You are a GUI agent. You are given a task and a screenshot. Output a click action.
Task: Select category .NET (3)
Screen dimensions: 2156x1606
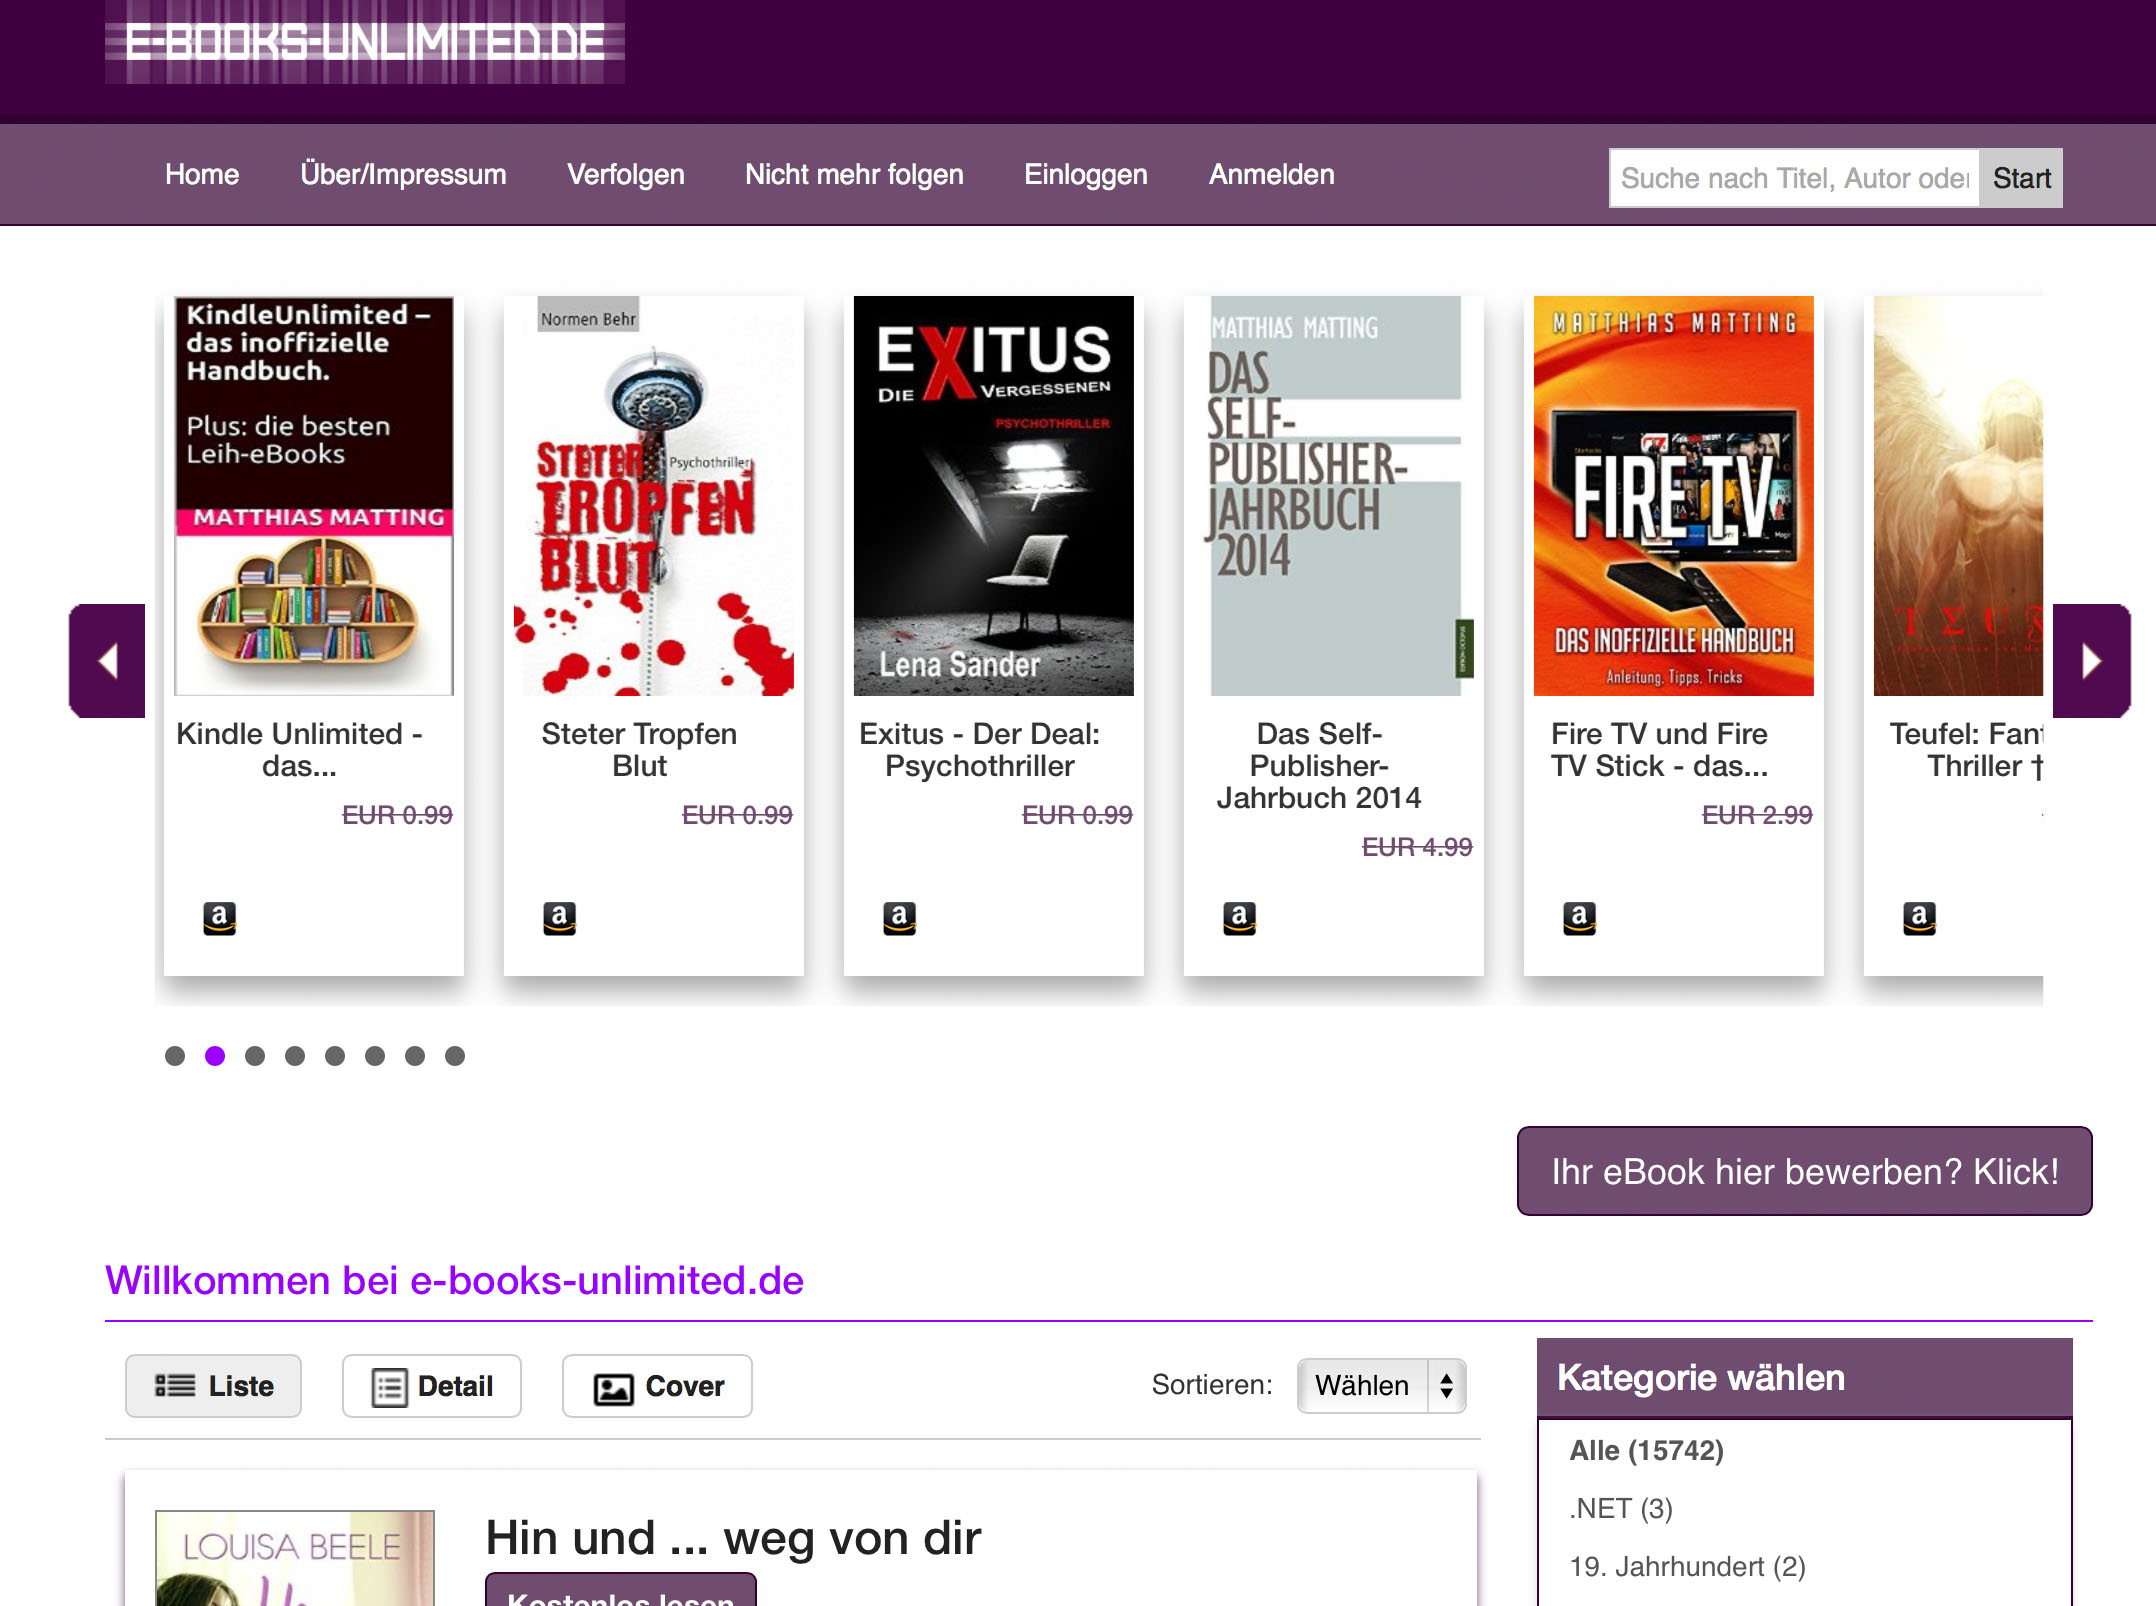(x=1621, y=1508)
